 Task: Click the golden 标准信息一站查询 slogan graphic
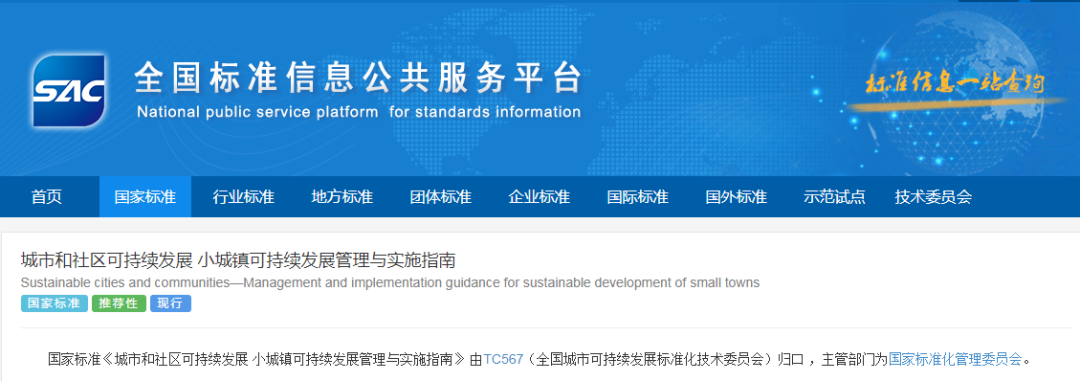(x=955, y=85)
